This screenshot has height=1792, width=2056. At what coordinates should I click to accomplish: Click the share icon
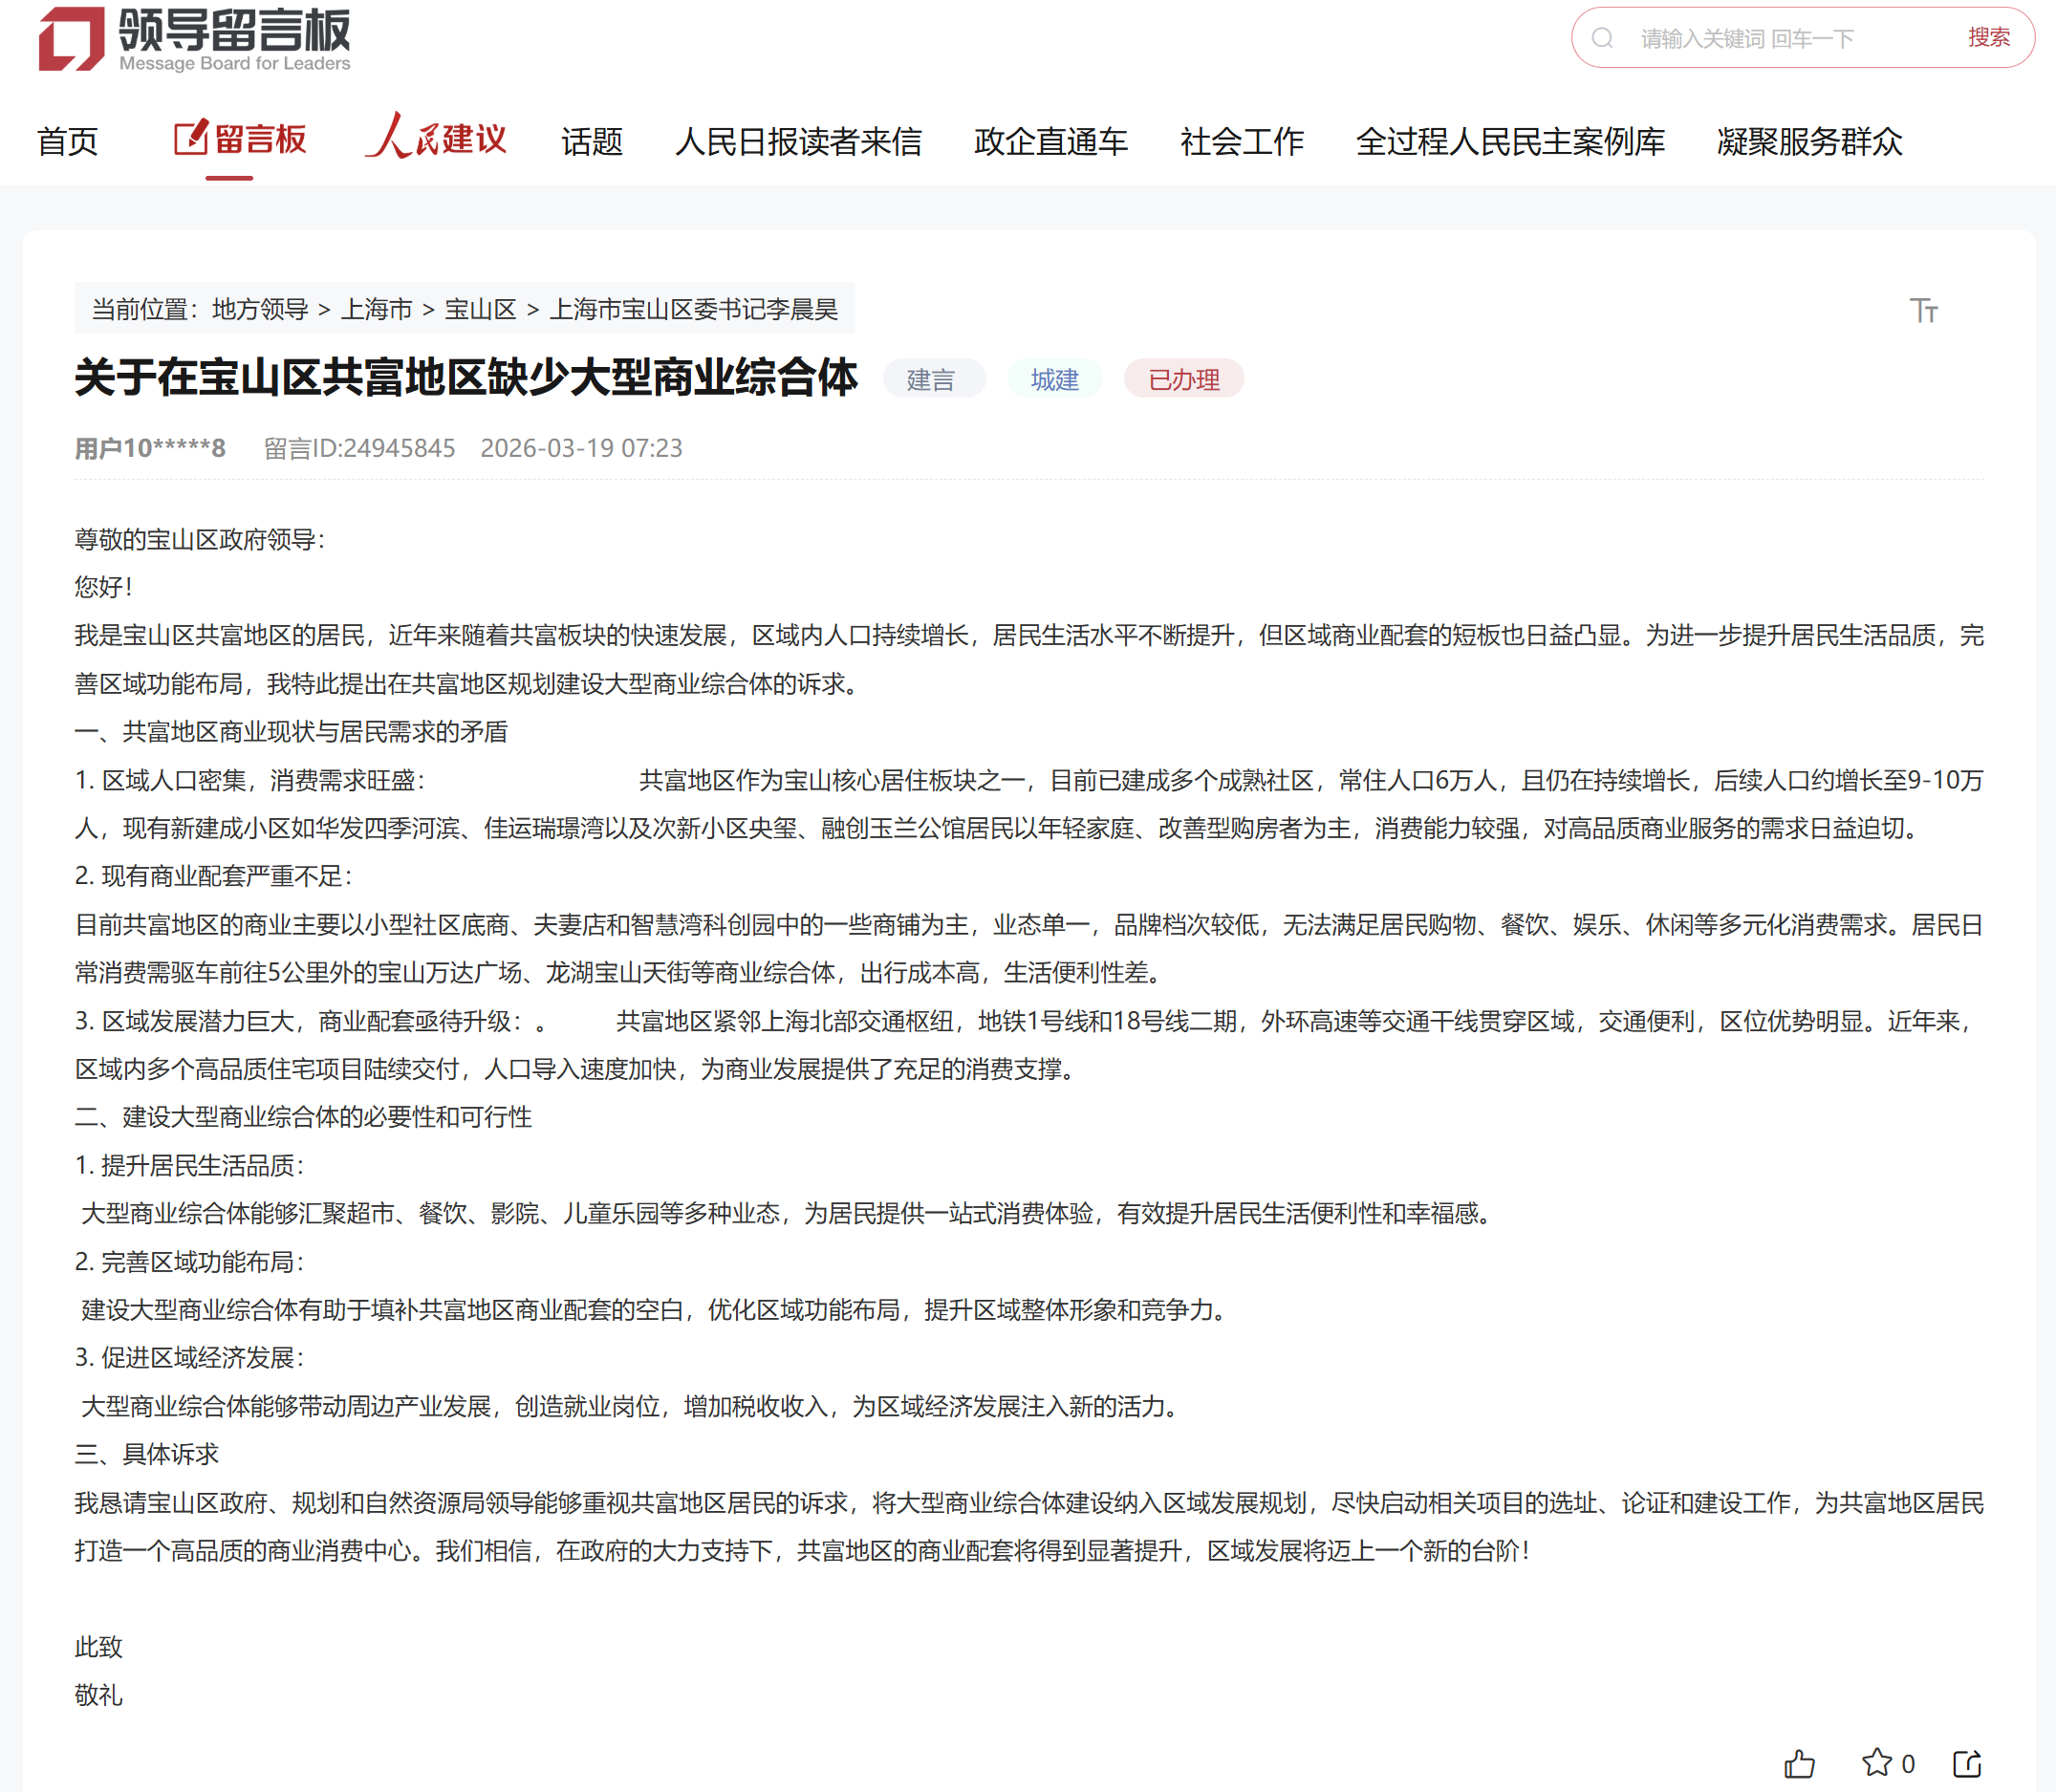1967,1763
